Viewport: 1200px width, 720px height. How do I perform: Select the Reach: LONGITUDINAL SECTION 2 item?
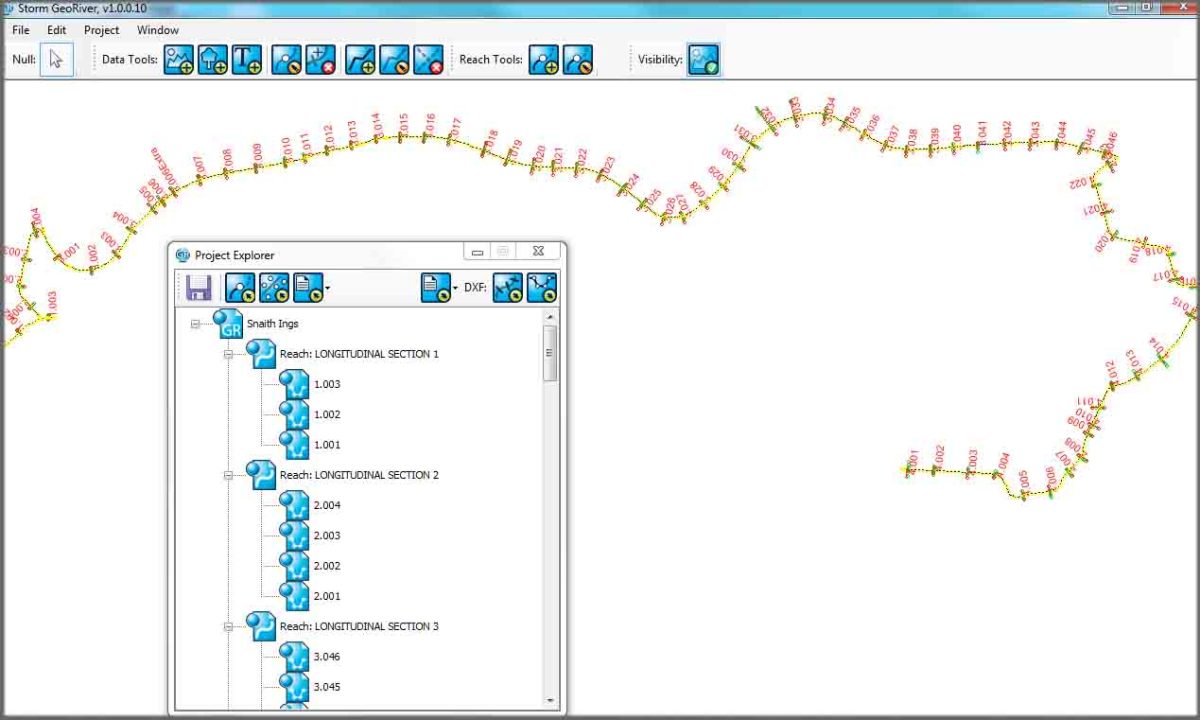358,475
